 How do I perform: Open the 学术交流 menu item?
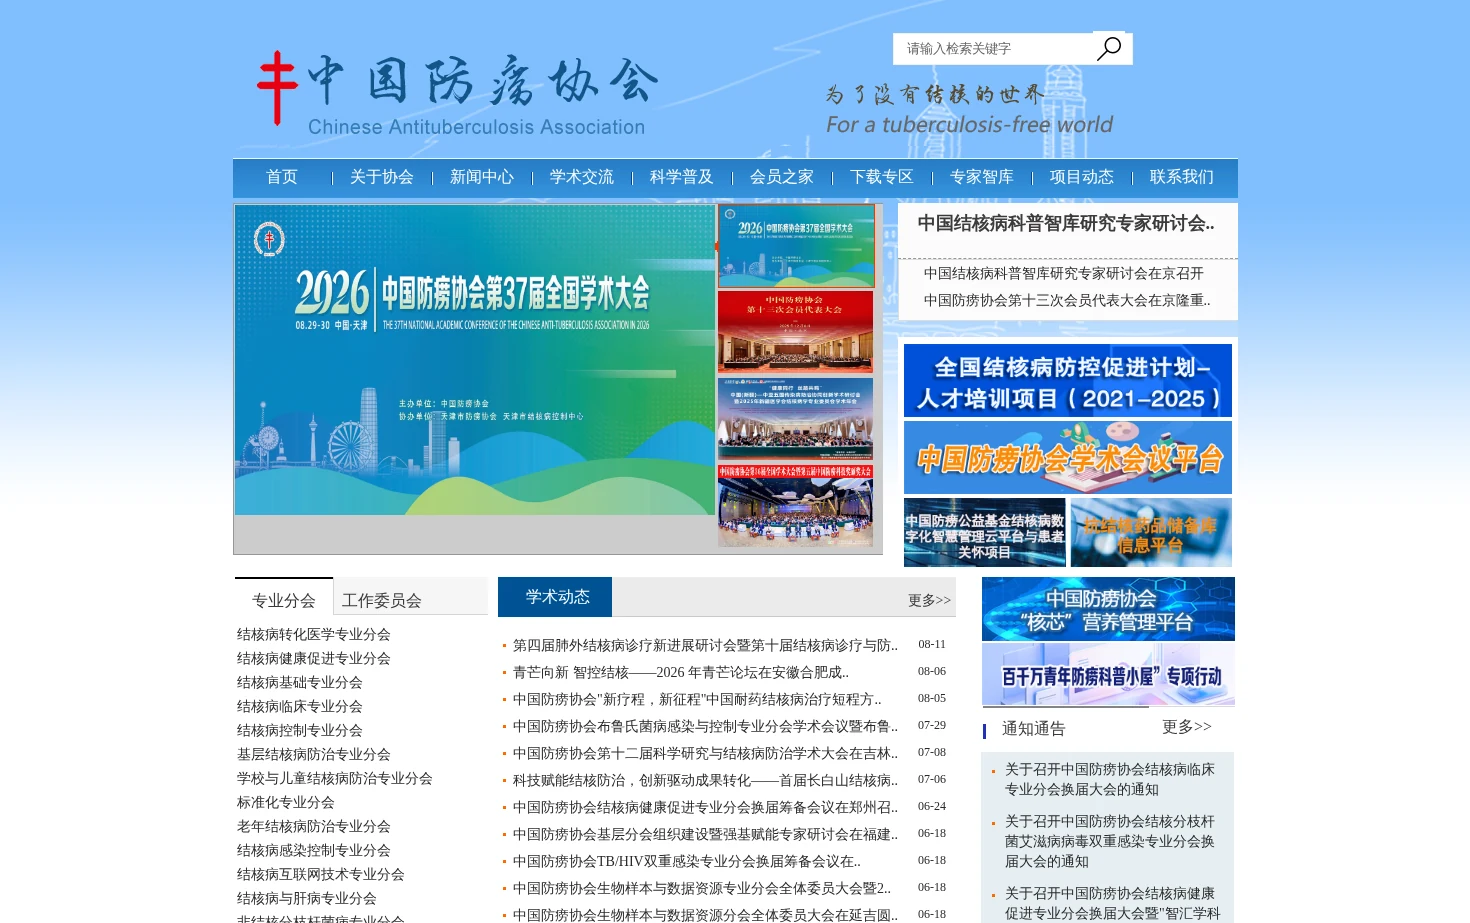[582, 177]
